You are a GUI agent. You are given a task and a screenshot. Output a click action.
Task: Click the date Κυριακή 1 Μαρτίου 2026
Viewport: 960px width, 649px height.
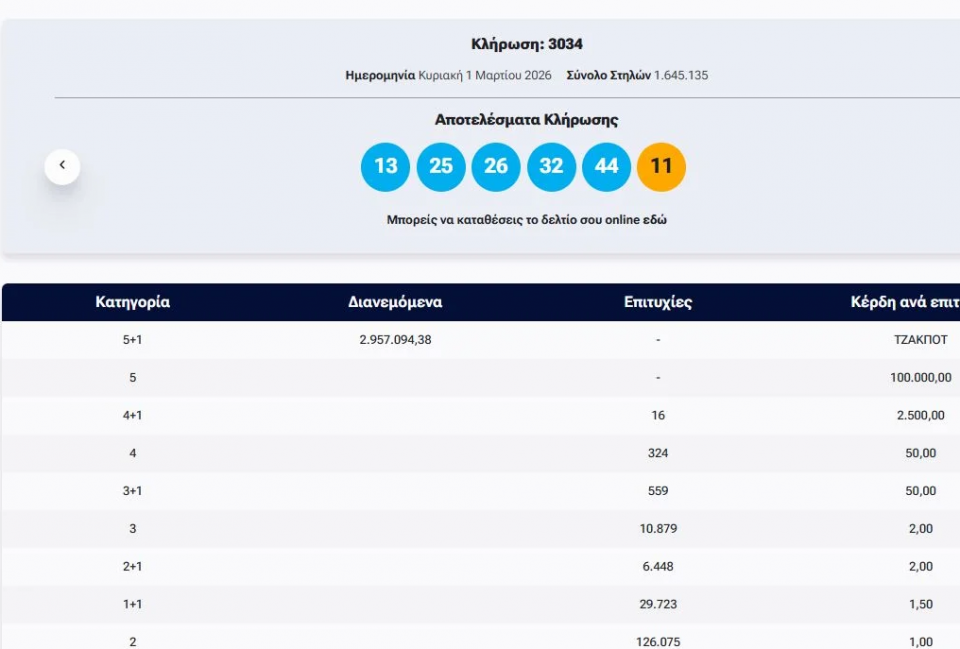(x=484, y=75)
